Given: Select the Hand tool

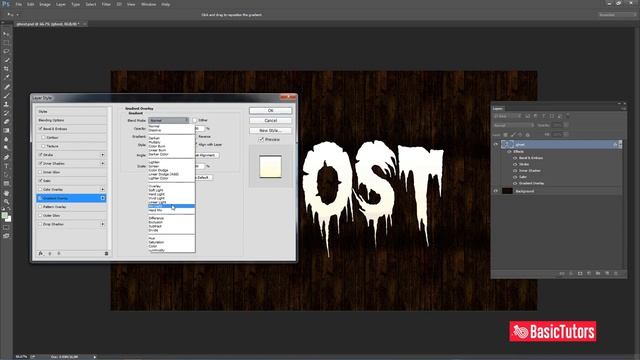Looking at the screenshot, I should (6, 193).
